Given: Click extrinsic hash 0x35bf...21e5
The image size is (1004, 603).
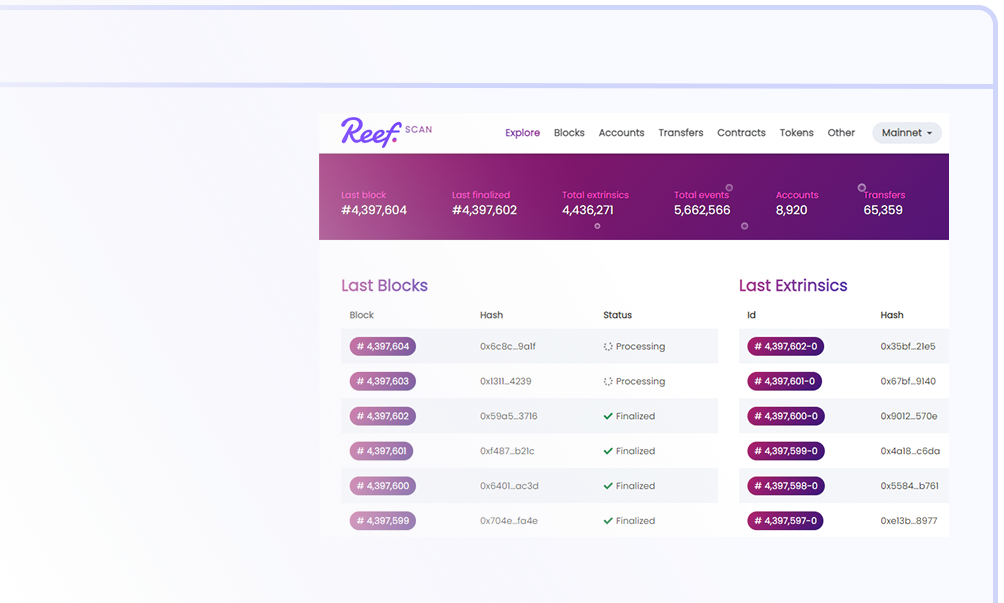Looking at the screenshot, I should tap(907, 346).
